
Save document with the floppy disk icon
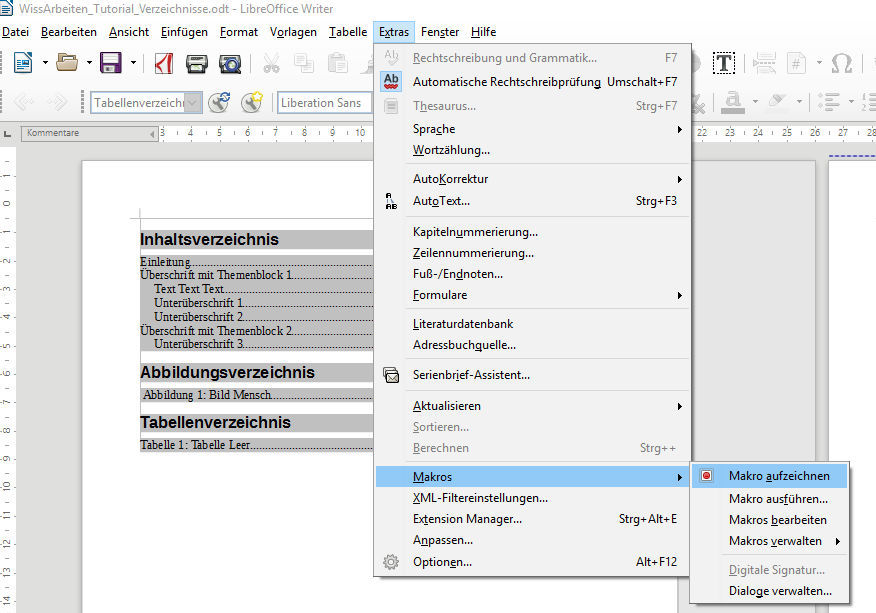111,63
